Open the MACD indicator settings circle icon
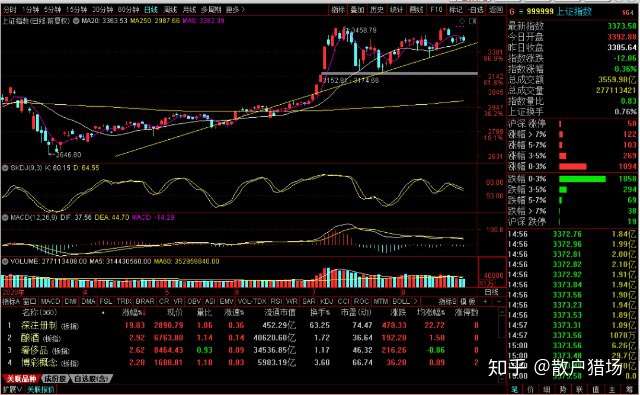This screenshot has height=395, width=640. click(5, 217)
